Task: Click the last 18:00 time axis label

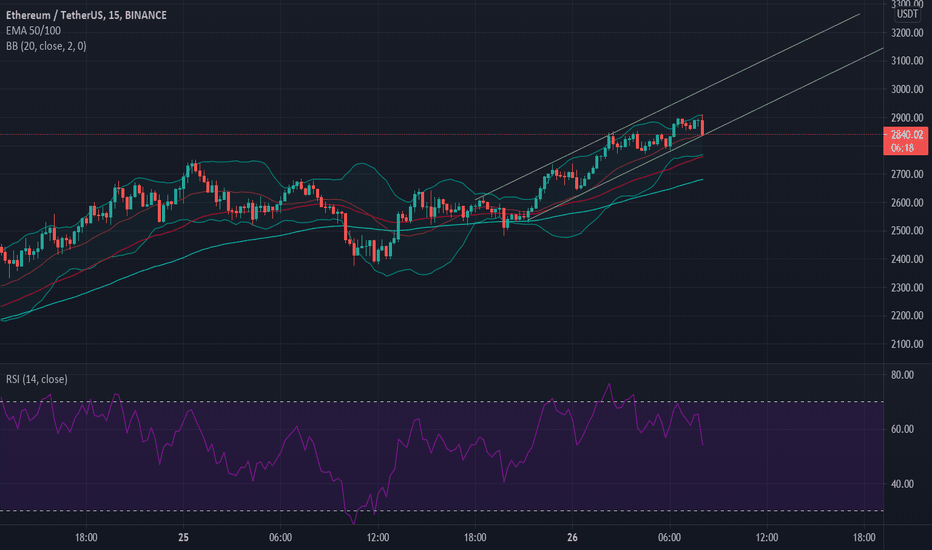Action: click(x=864, y=538)
